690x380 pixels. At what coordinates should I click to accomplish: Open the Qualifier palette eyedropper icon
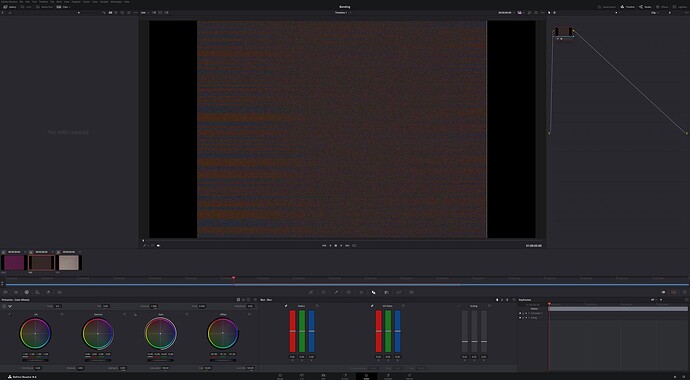pos(336,292)
